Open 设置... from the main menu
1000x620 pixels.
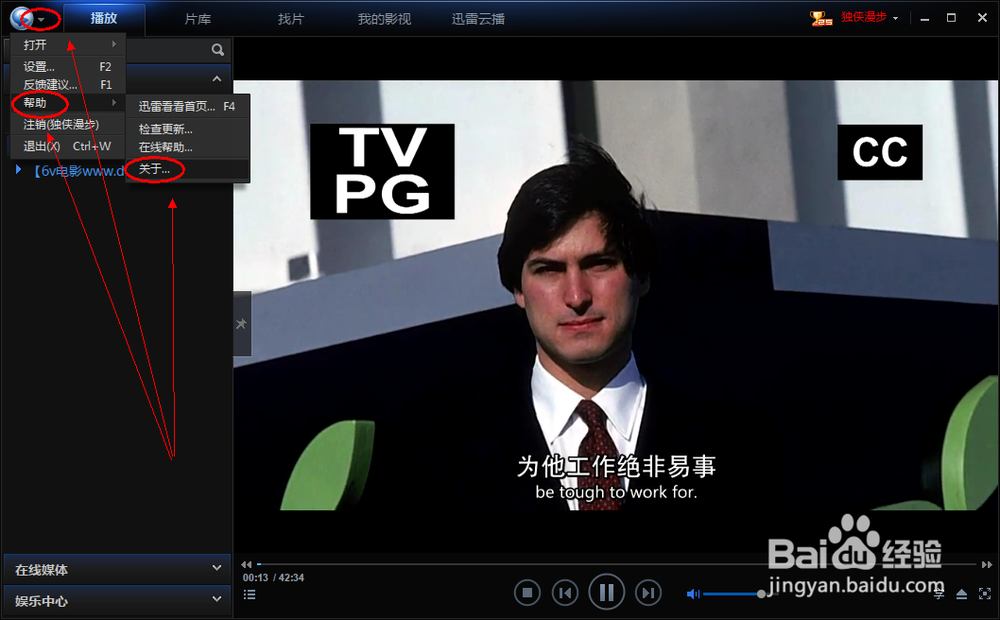point(39,66)
